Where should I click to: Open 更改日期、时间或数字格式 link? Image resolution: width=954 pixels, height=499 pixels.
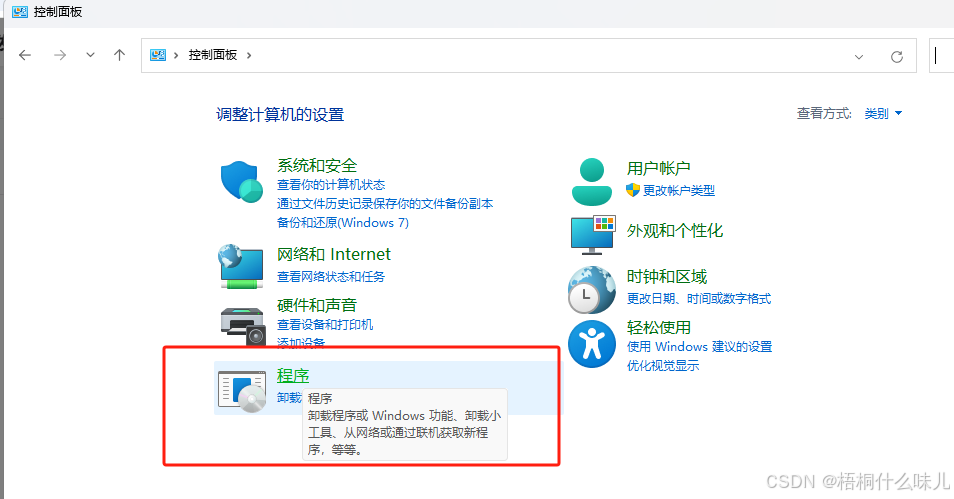coord(699,299)
